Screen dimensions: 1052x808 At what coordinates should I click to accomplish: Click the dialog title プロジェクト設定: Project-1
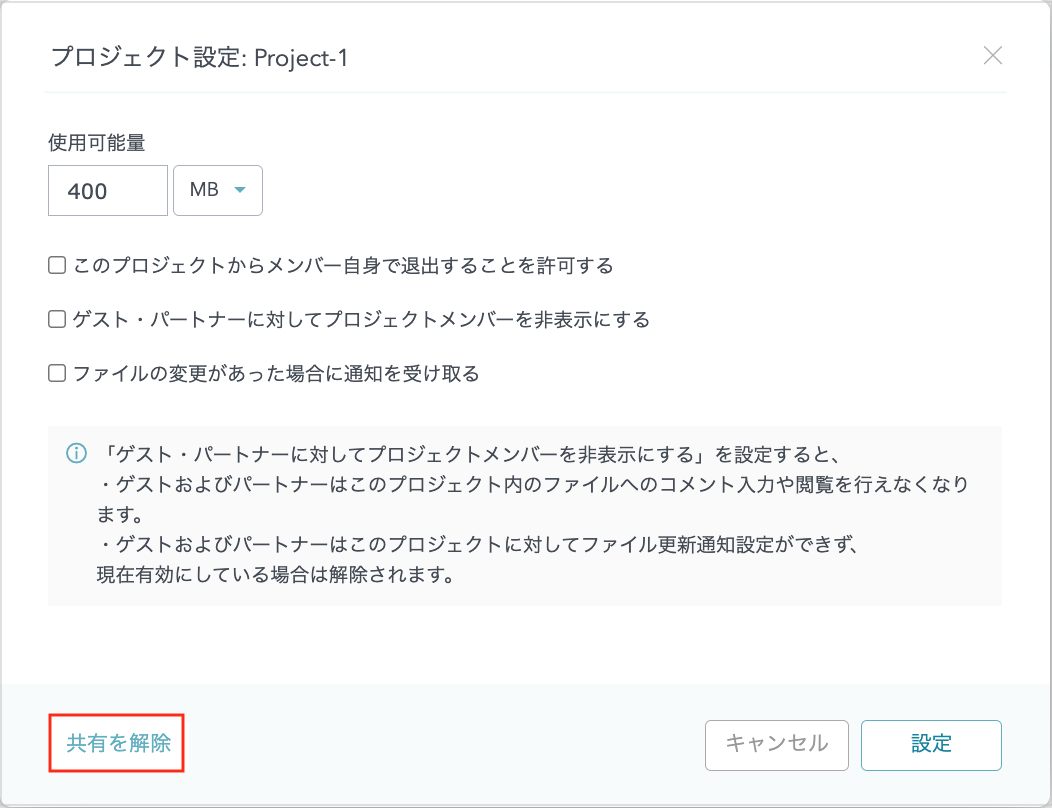click(x=200, y=57)
